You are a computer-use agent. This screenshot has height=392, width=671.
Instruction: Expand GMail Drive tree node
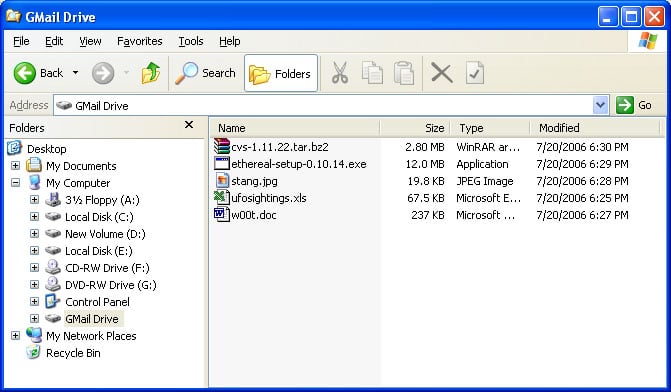[34, 318]
